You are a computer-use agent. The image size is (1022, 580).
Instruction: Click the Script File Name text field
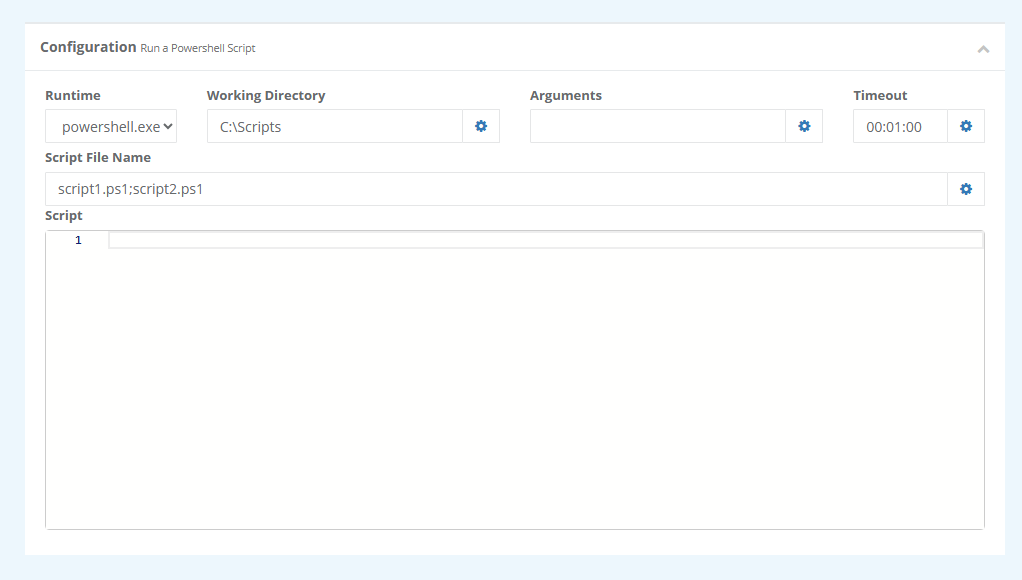495,189
